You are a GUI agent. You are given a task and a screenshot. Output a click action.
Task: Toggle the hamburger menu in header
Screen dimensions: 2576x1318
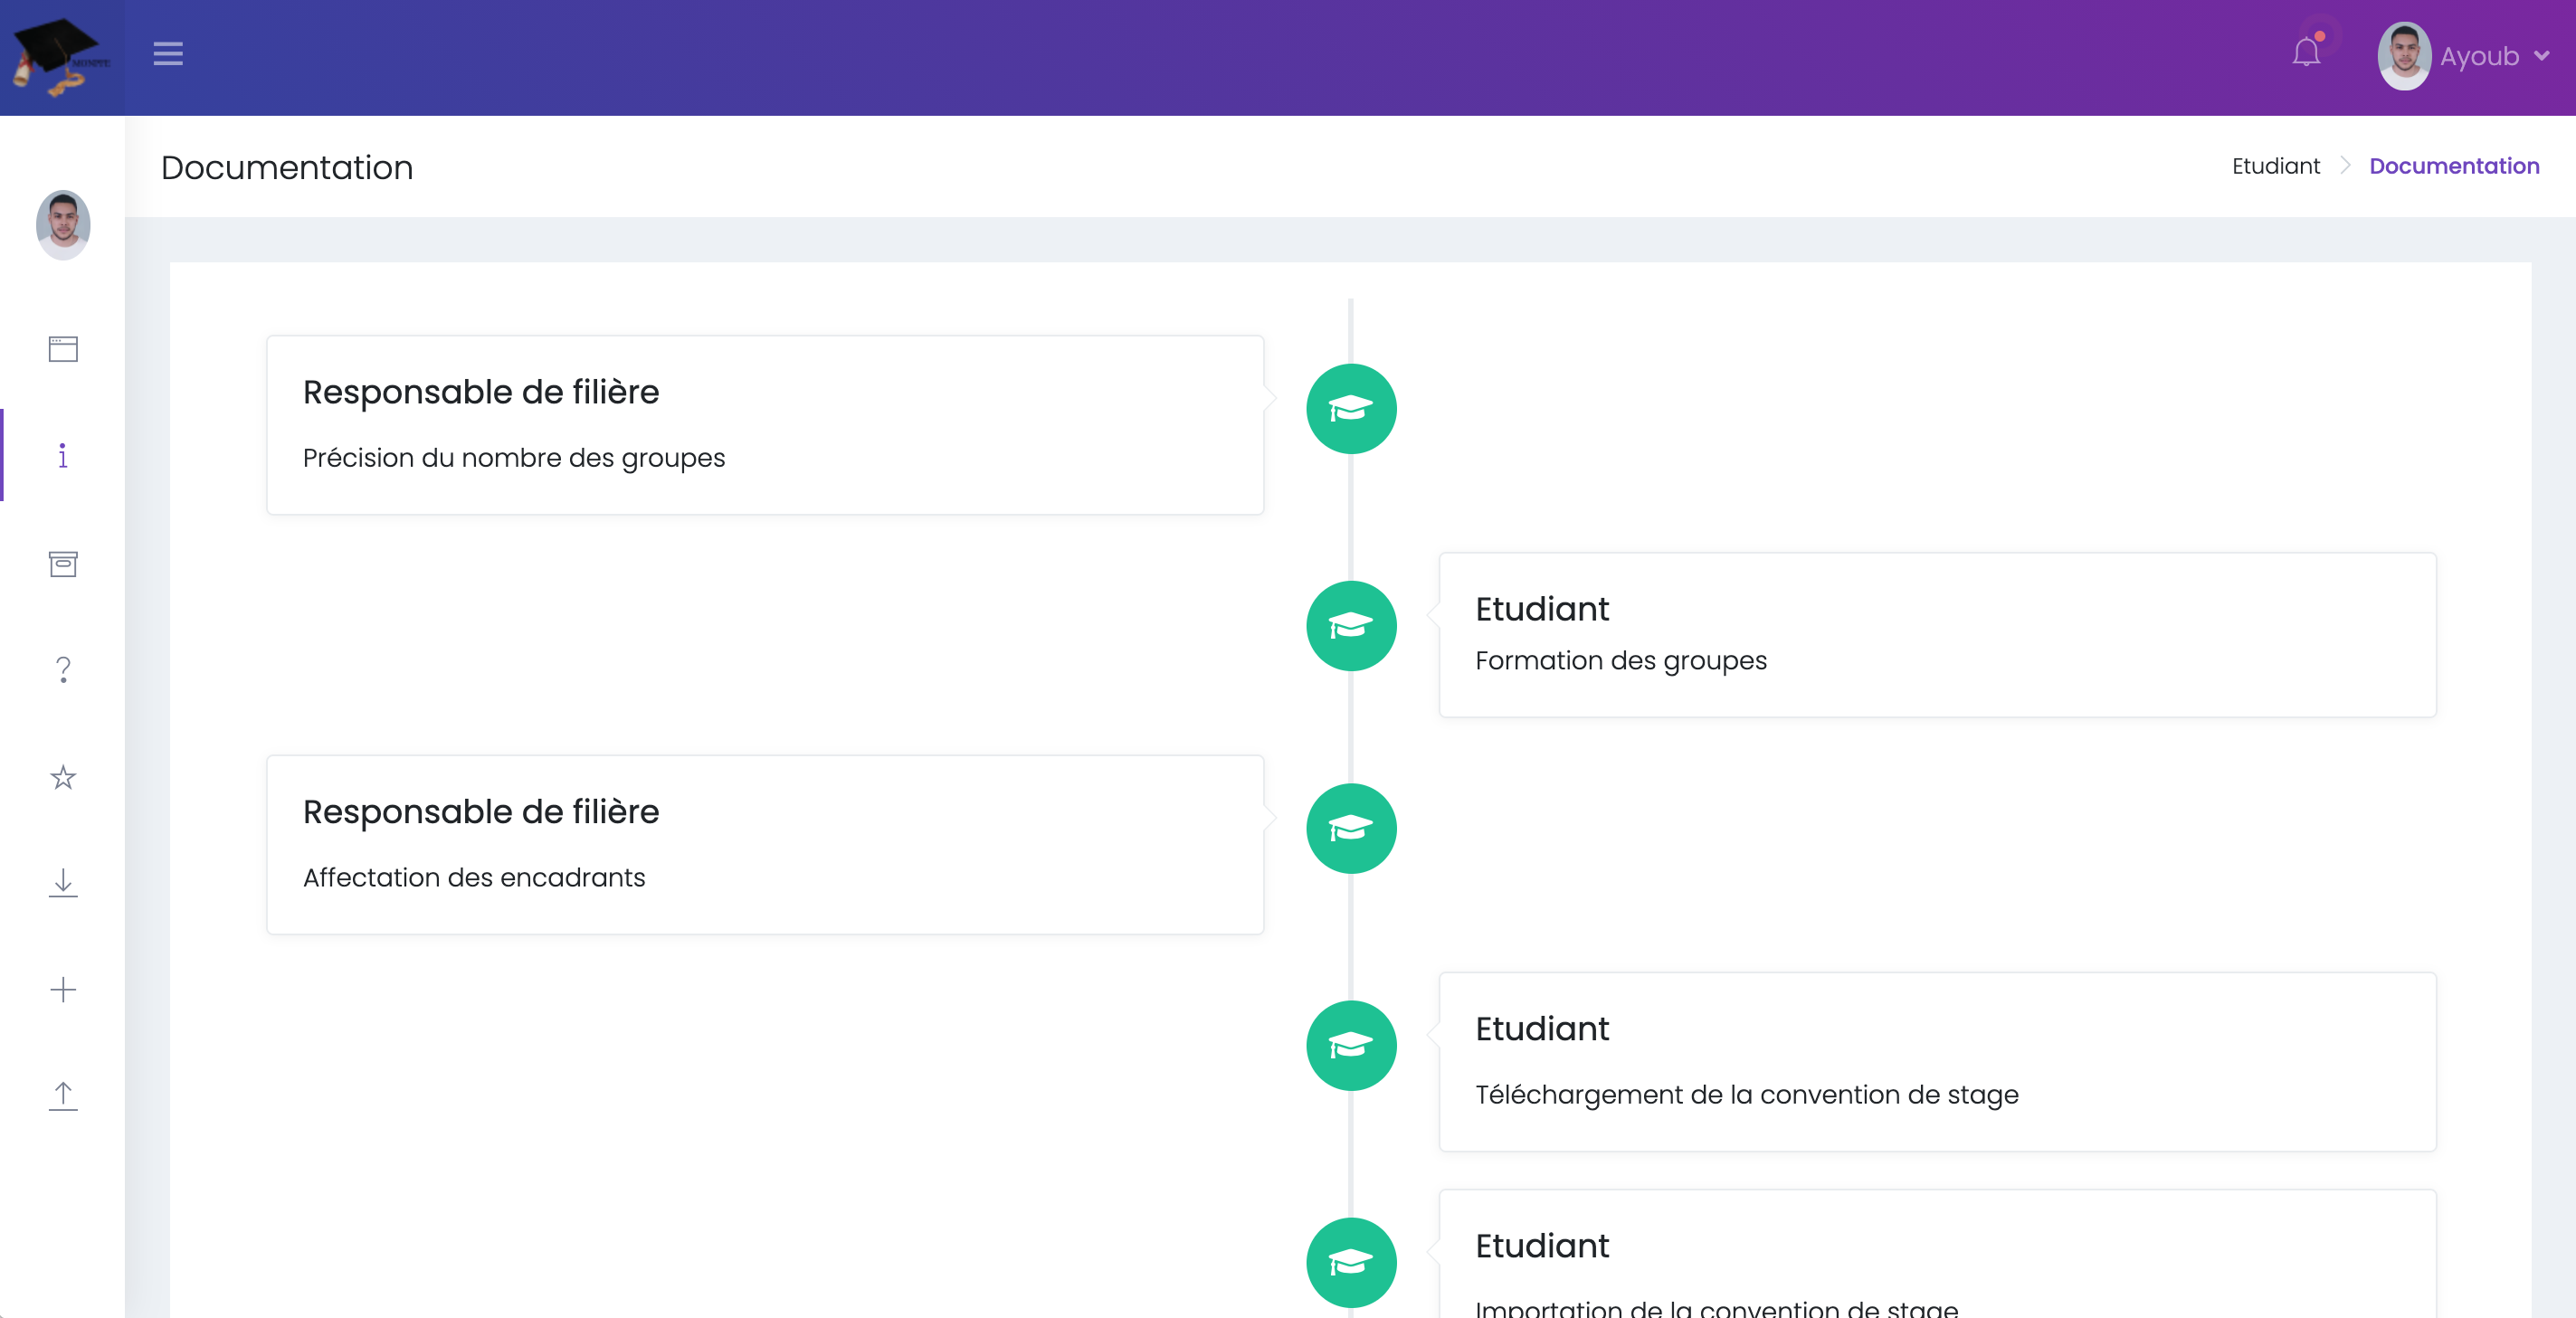coord(168,54)
